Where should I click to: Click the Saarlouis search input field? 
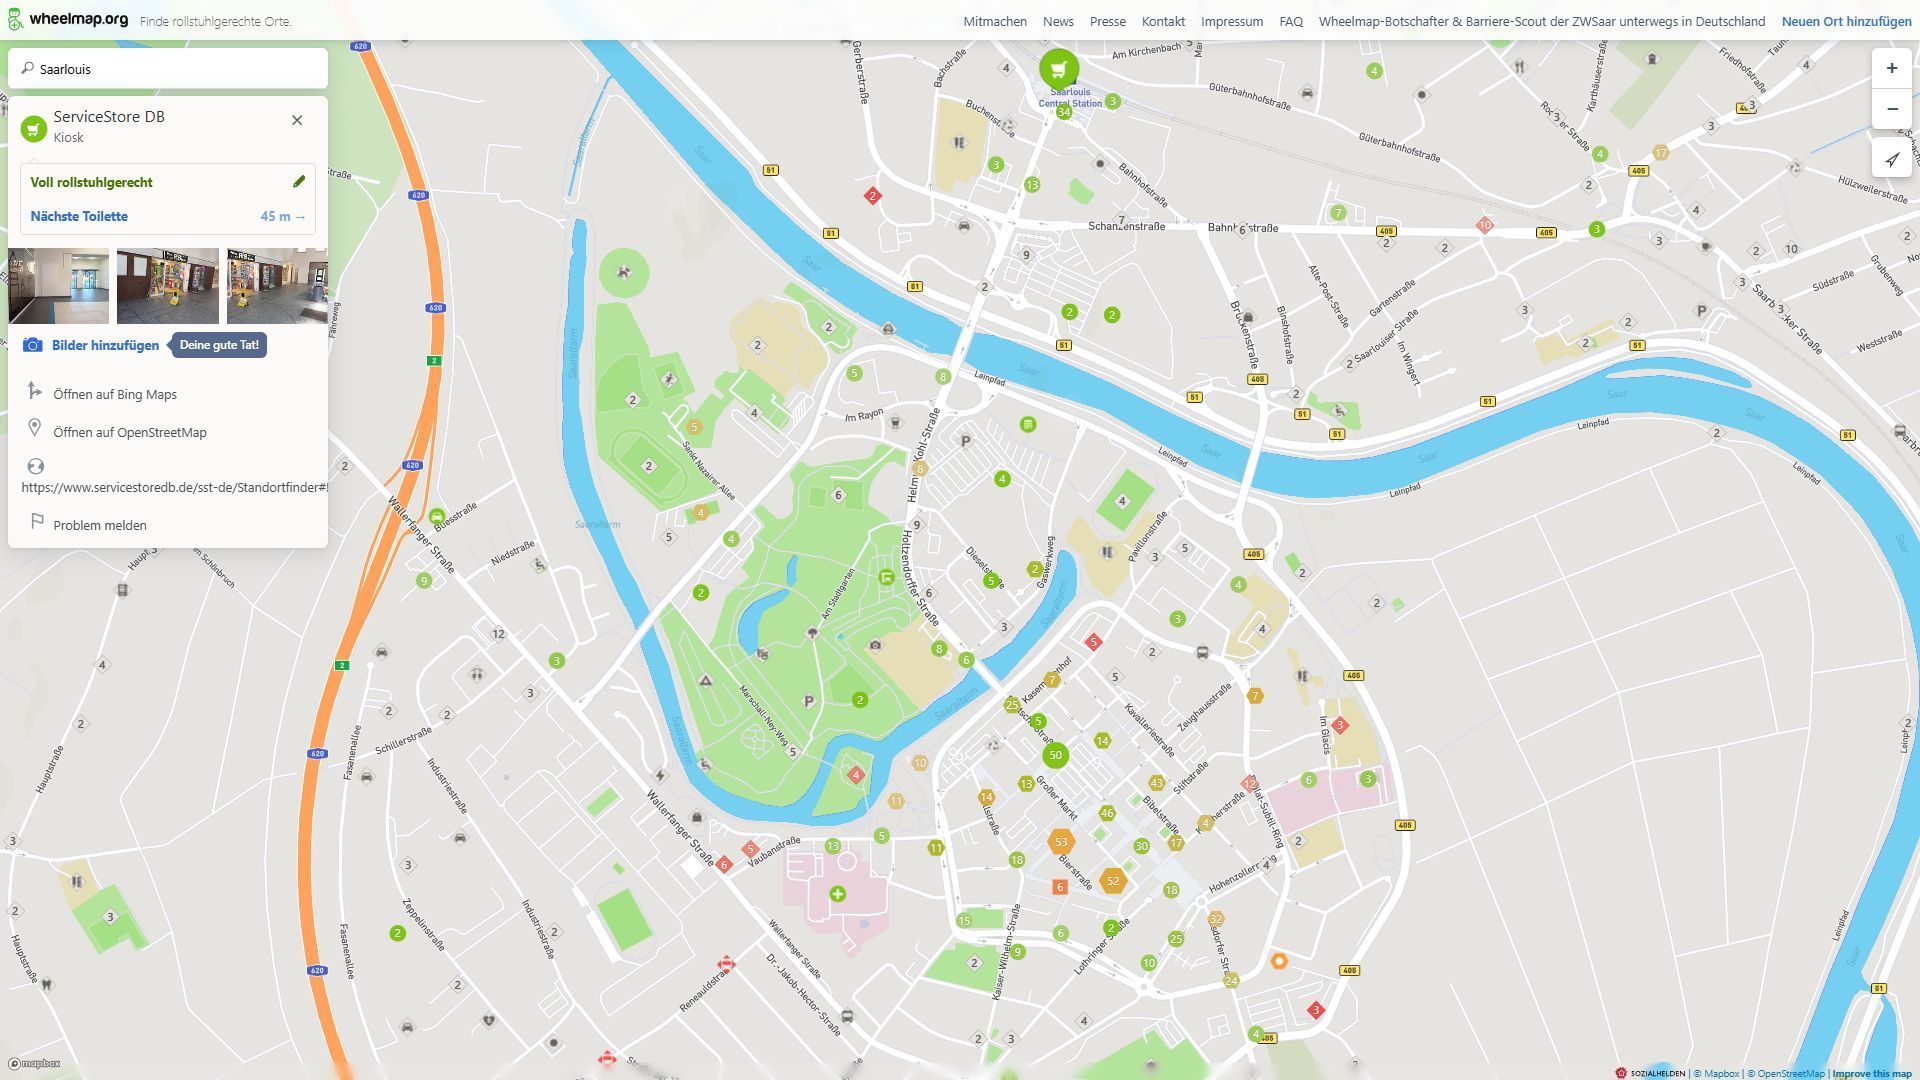click(175, 69)
